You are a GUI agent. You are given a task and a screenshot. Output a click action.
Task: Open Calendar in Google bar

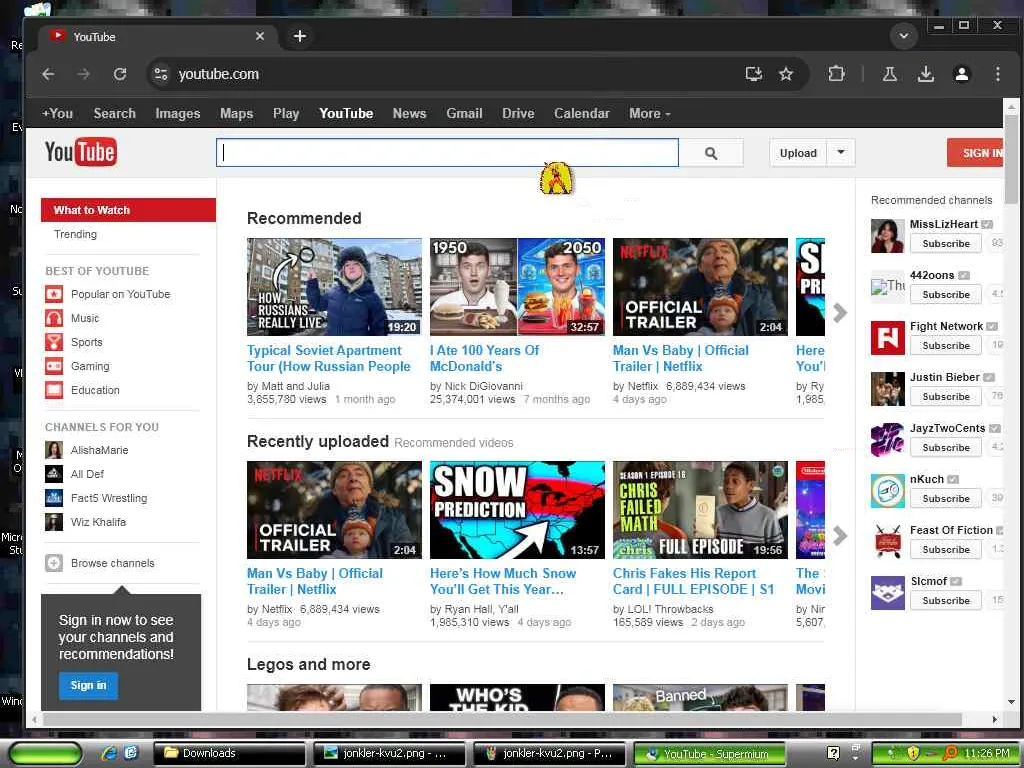(581, 114)
